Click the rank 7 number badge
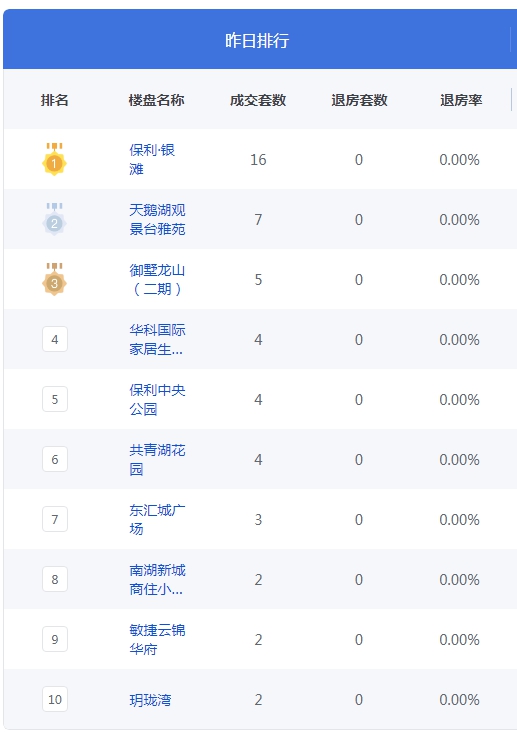 pos(55,519)
